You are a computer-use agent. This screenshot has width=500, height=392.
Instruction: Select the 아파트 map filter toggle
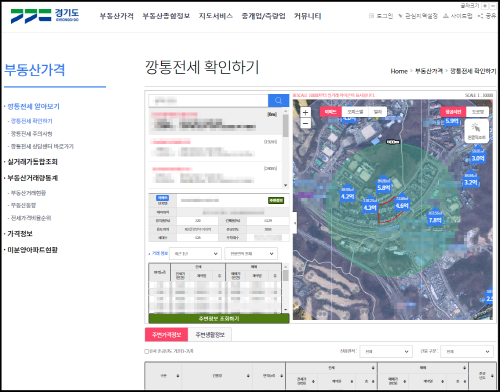point(330,112)
